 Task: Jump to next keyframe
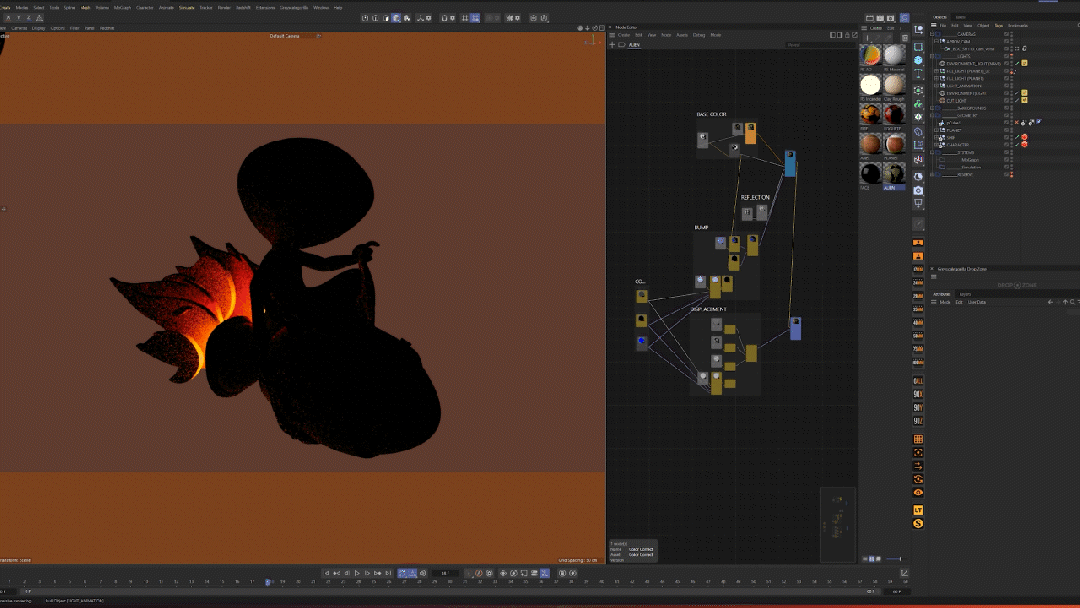(377, 573)
